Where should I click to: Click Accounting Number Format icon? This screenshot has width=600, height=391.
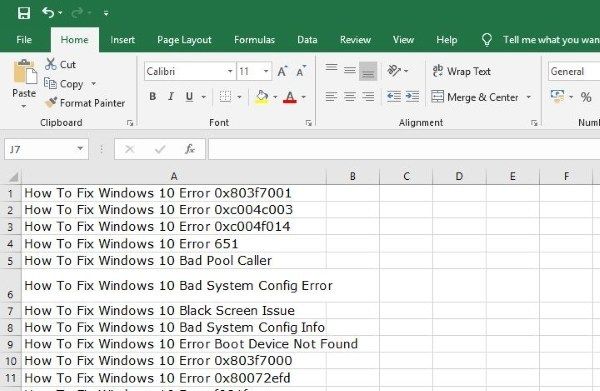(558, 97)
